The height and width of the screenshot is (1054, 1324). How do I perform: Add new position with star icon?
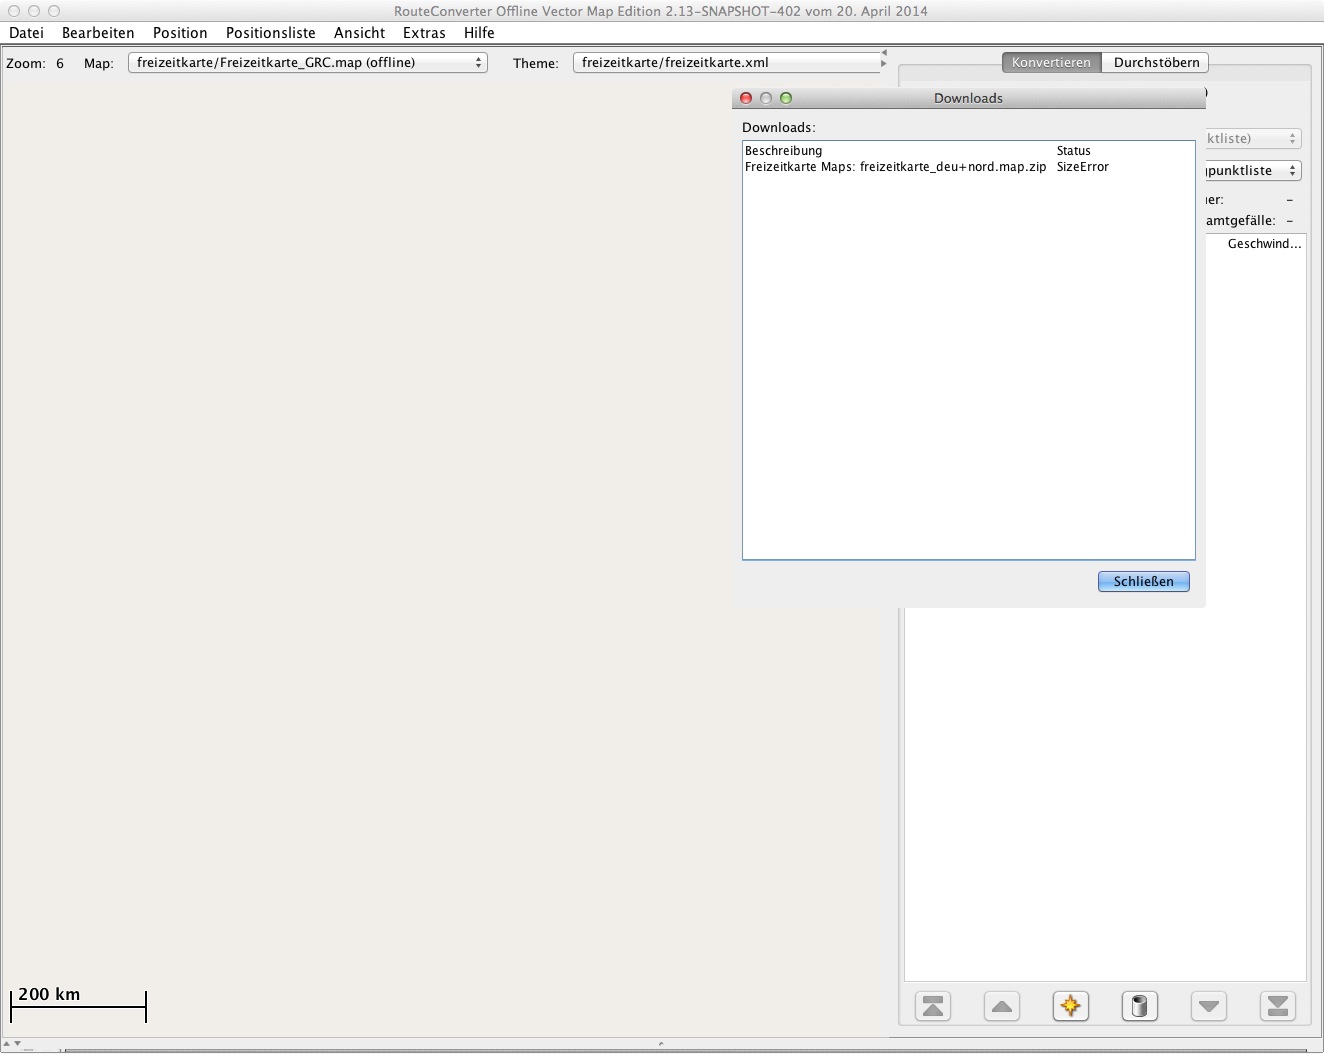(1071, 1006)
